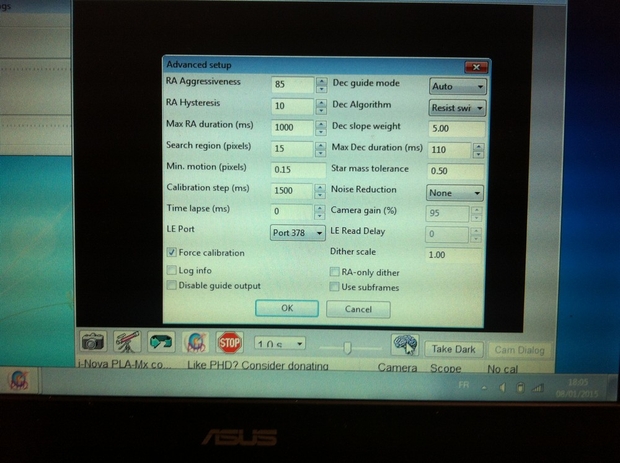This screenshot has height=463, width=620.
Task: Click Time lapse spinner arrows
Action: 319,212
